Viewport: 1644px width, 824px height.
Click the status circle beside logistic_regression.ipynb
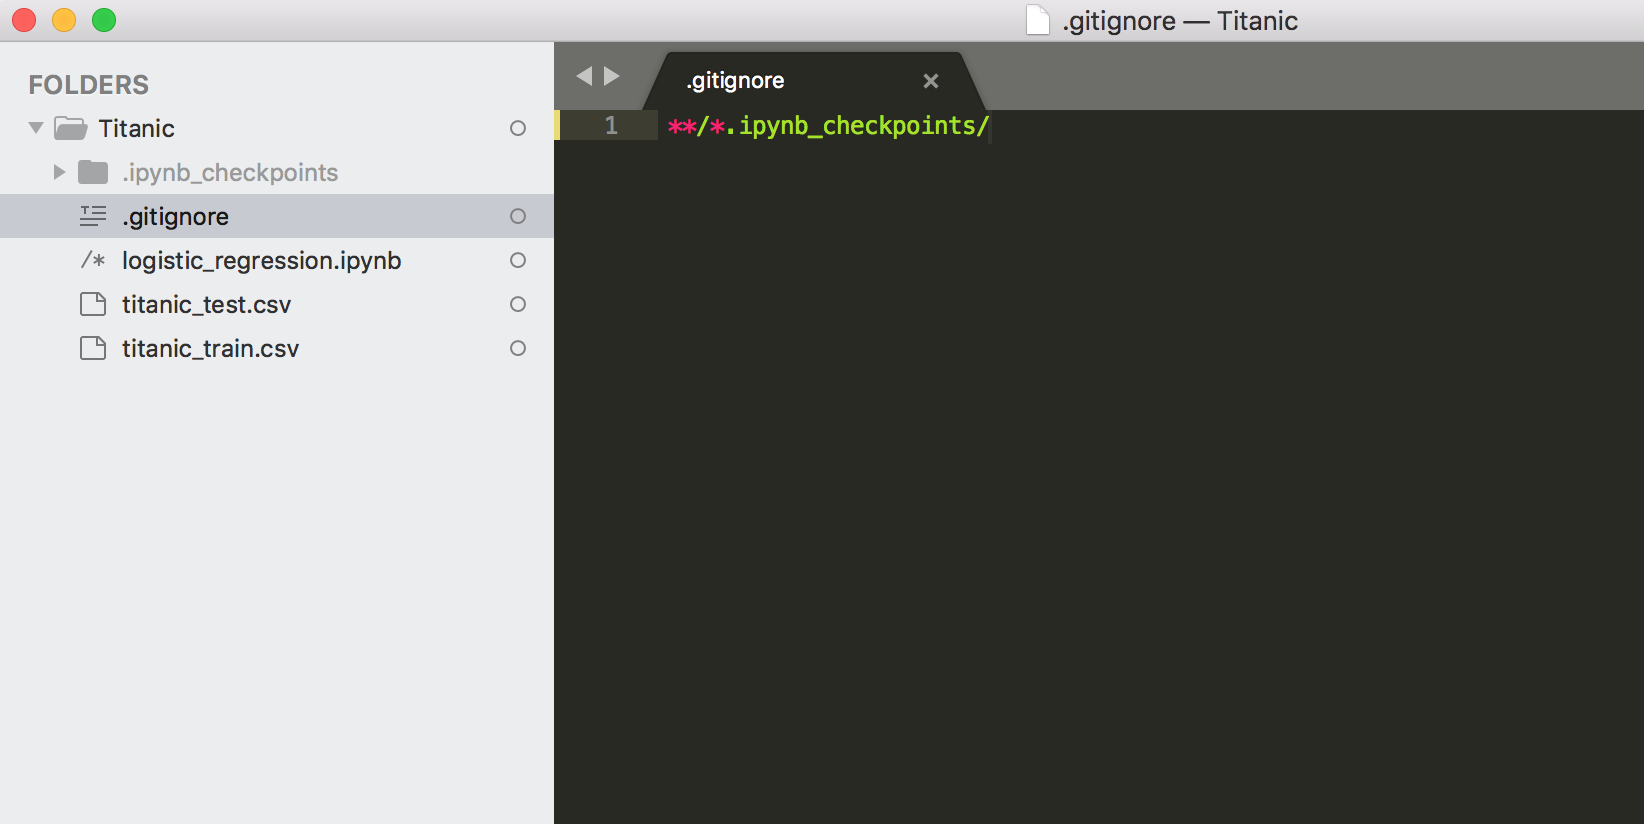518,260
